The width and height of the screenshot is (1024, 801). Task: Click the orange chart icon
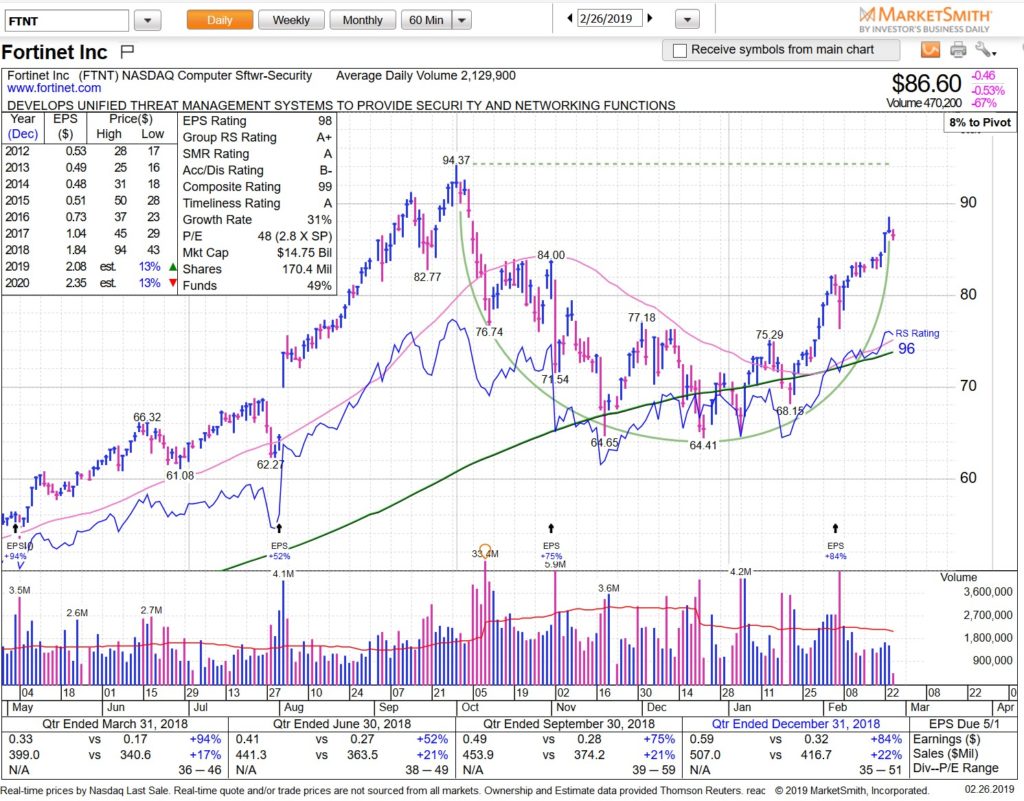931,50
